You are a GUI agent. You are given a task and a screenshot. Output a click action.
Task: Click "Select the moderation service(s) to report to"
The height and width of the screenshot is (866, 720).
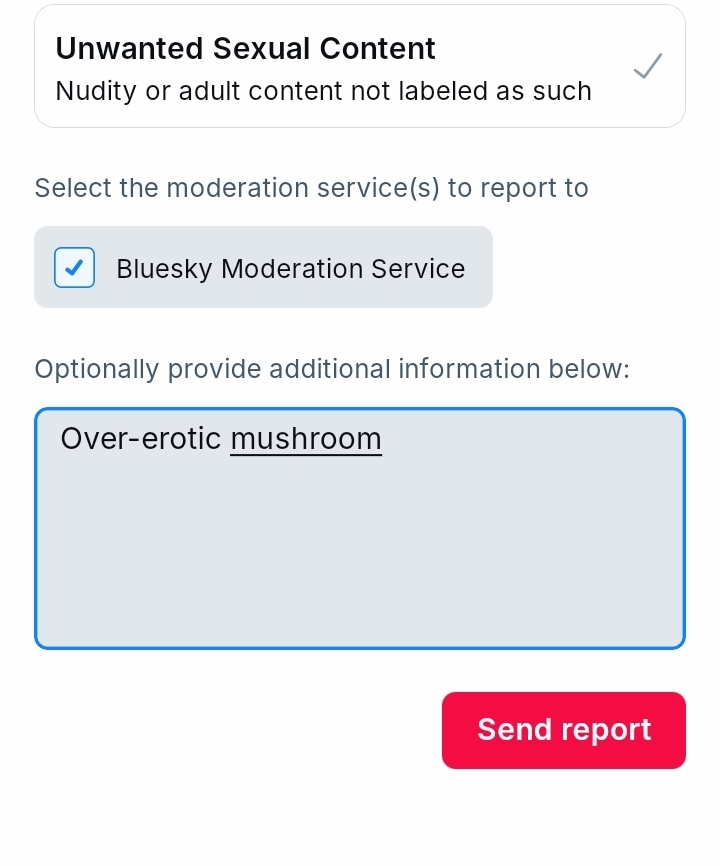point(311,188)
